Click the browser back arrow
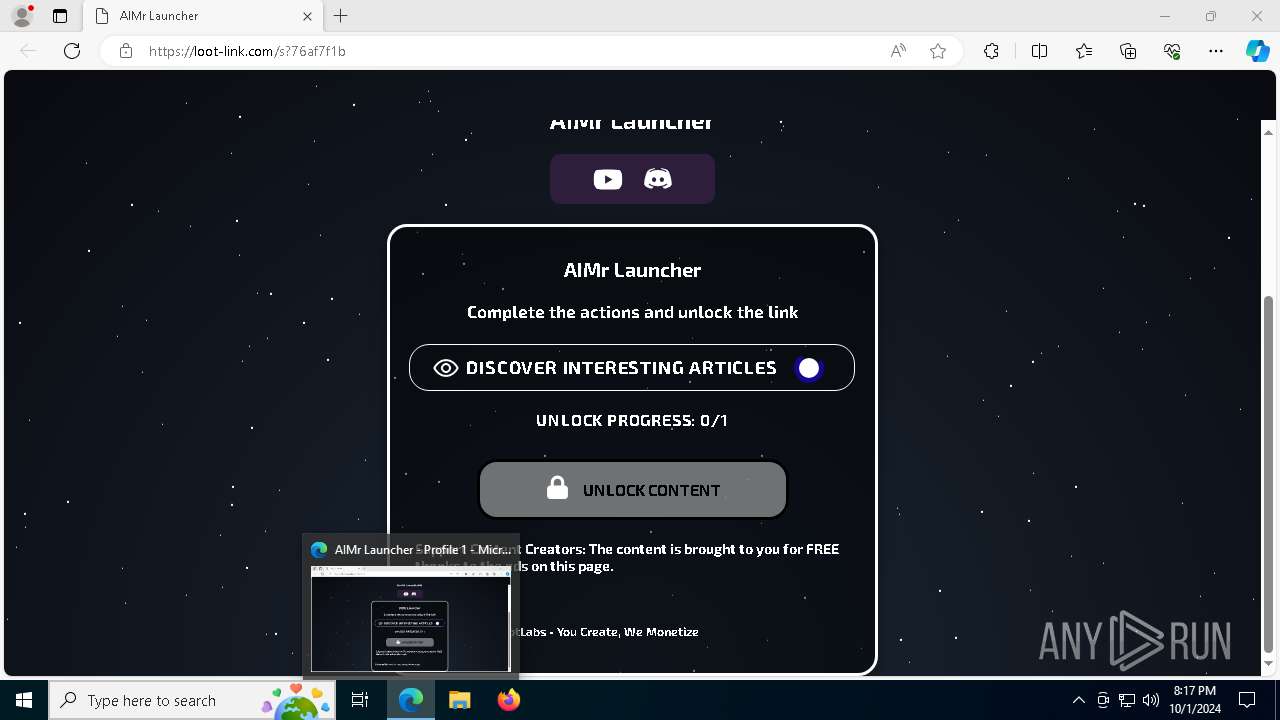The width and height of the screenshot is (1280, 720). [x=28, y=51]
